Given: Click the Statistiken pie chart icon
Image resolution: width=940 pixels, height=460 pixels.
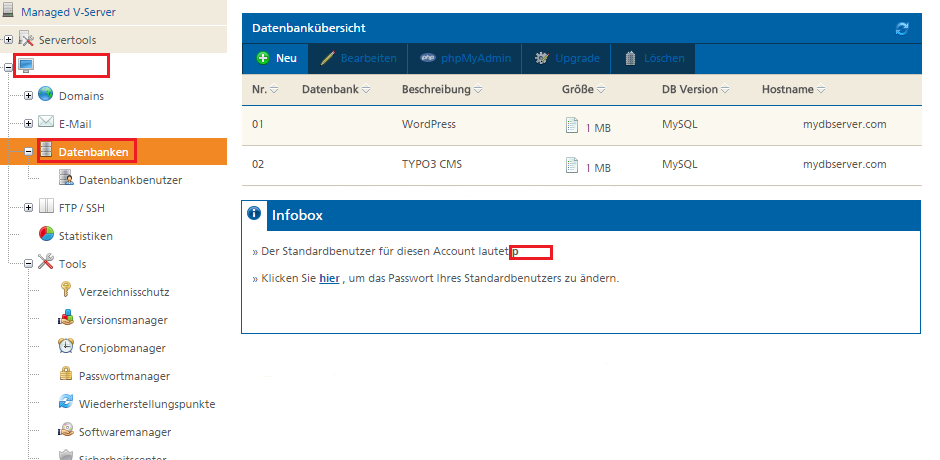Looking at the screenshot, I should [46, 234].
